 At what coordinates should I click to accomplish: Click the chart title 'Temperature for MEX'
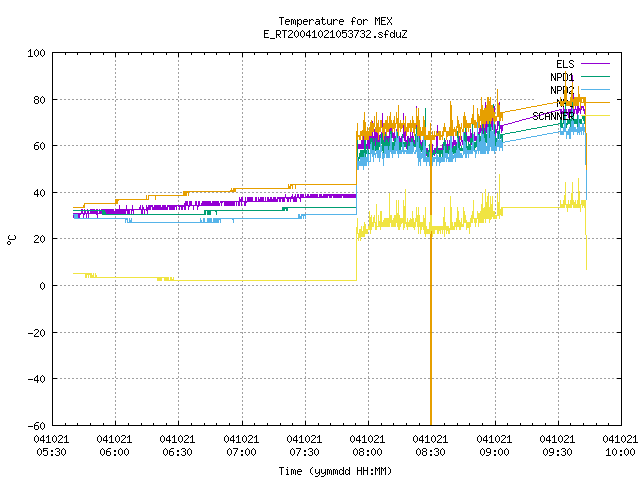(x=335, y=21)
